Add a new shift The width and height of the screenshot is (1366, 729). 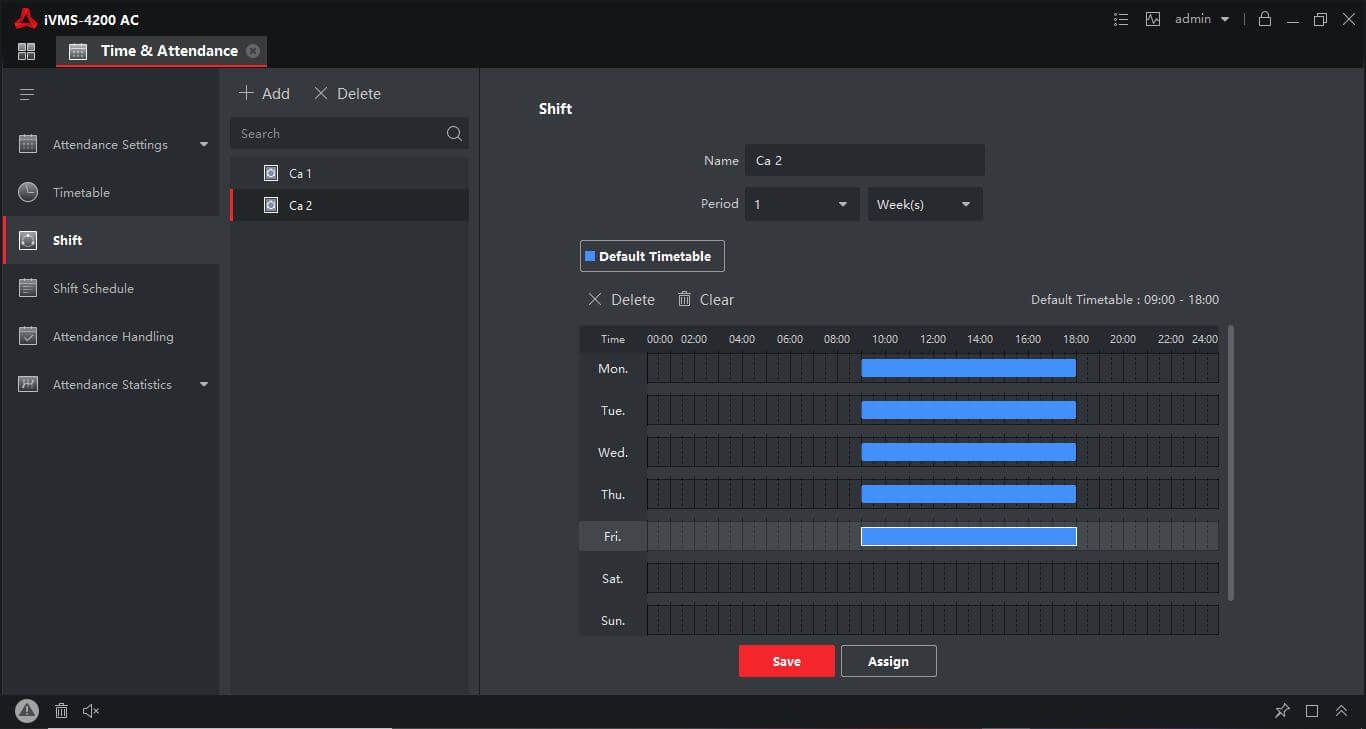tap(264, 93)
